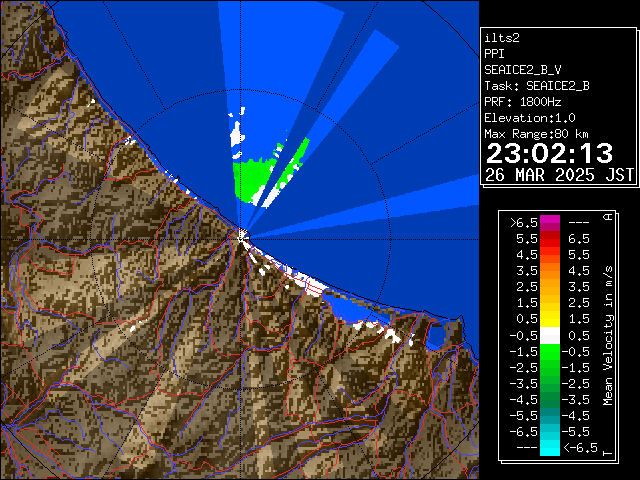Select the "Task: SEAICE2_B" line
The height and width of the screenshot is (480, 640).
tap(537, 86)
